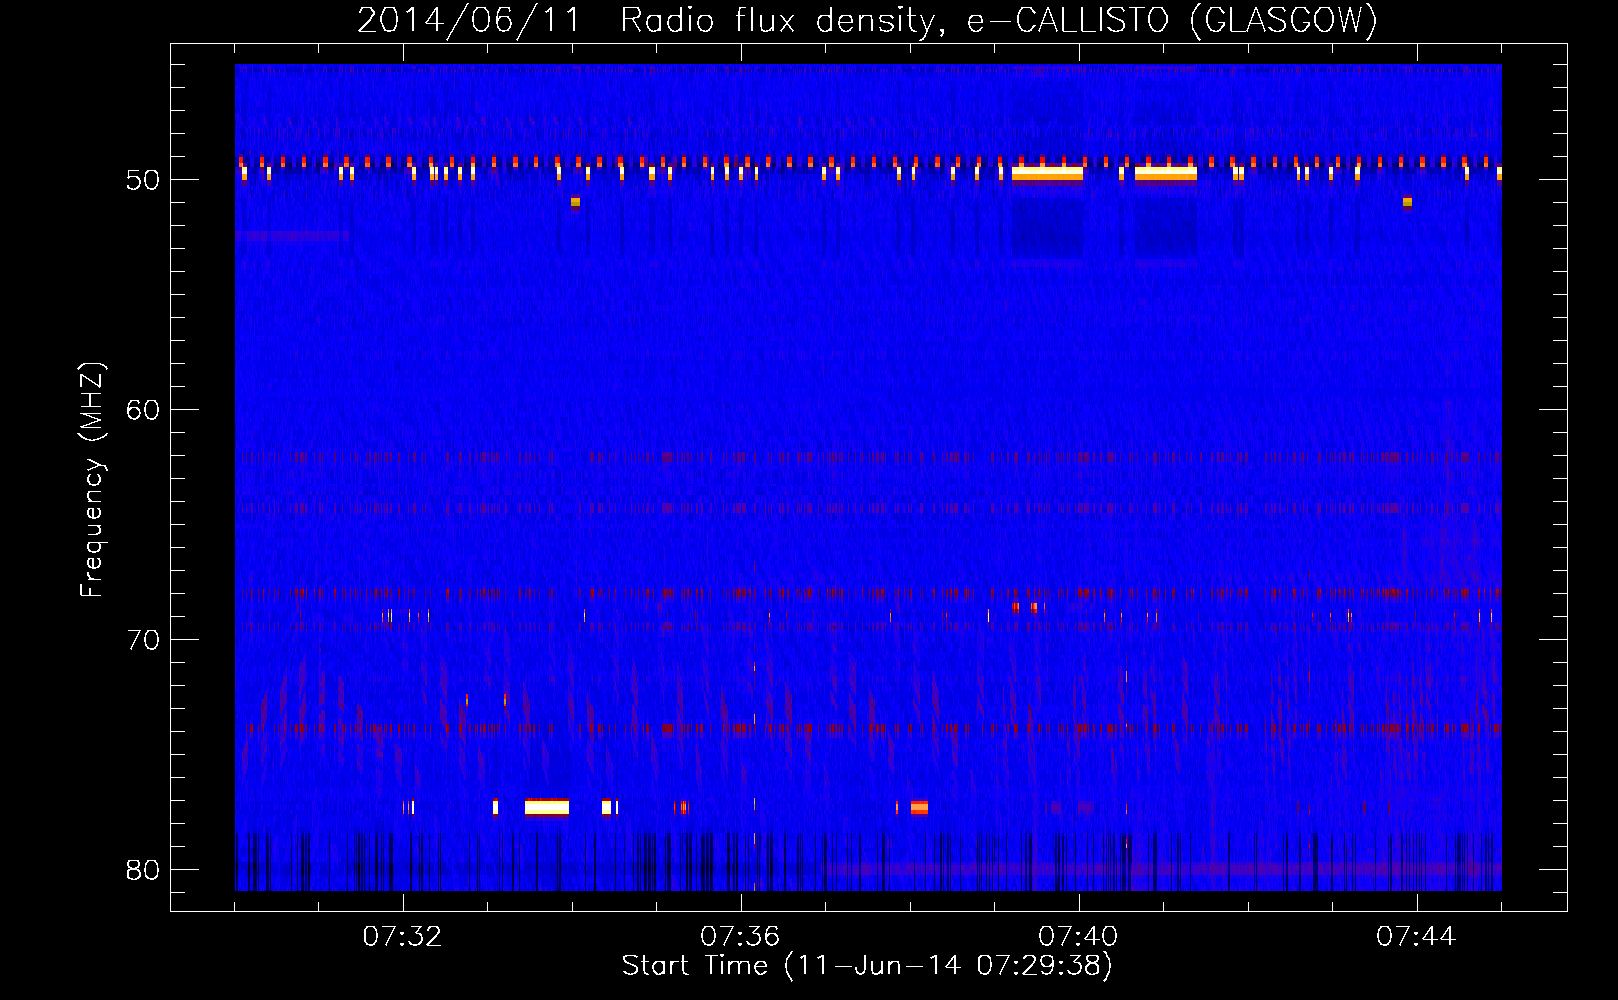Click the 07:36 time tick label

(x=741, y=937)
